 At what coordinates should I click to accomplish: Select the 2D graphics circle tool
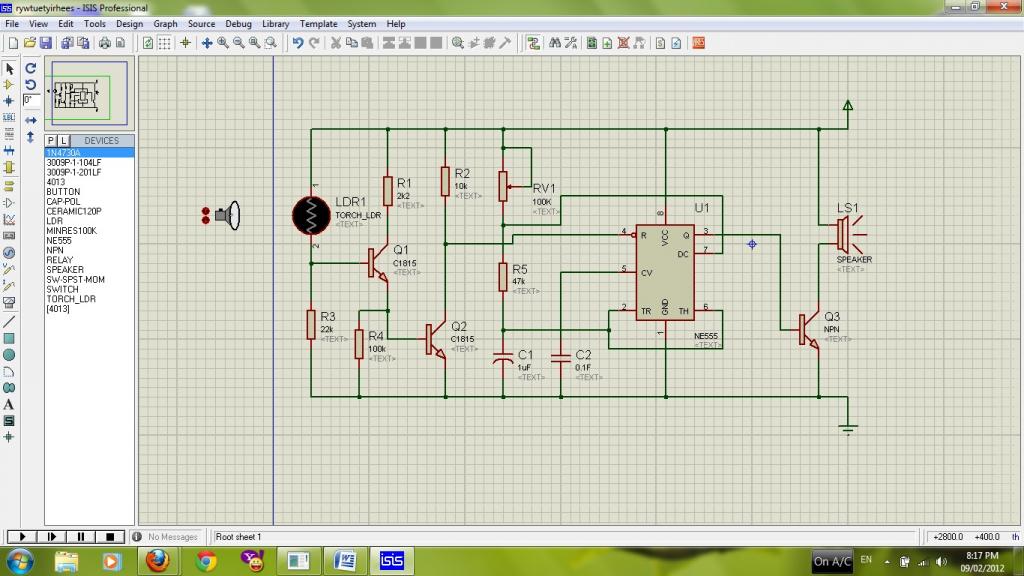[x=9, y=355]
